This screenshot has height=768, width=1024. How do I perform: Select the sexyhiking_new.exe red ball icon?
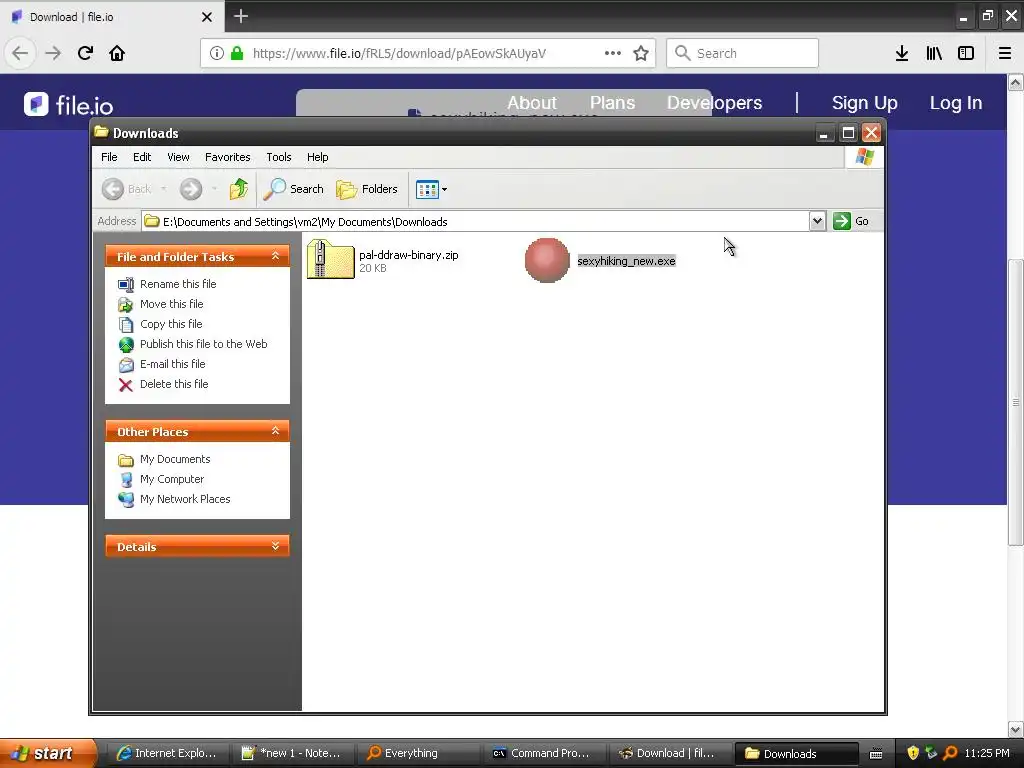547,260
